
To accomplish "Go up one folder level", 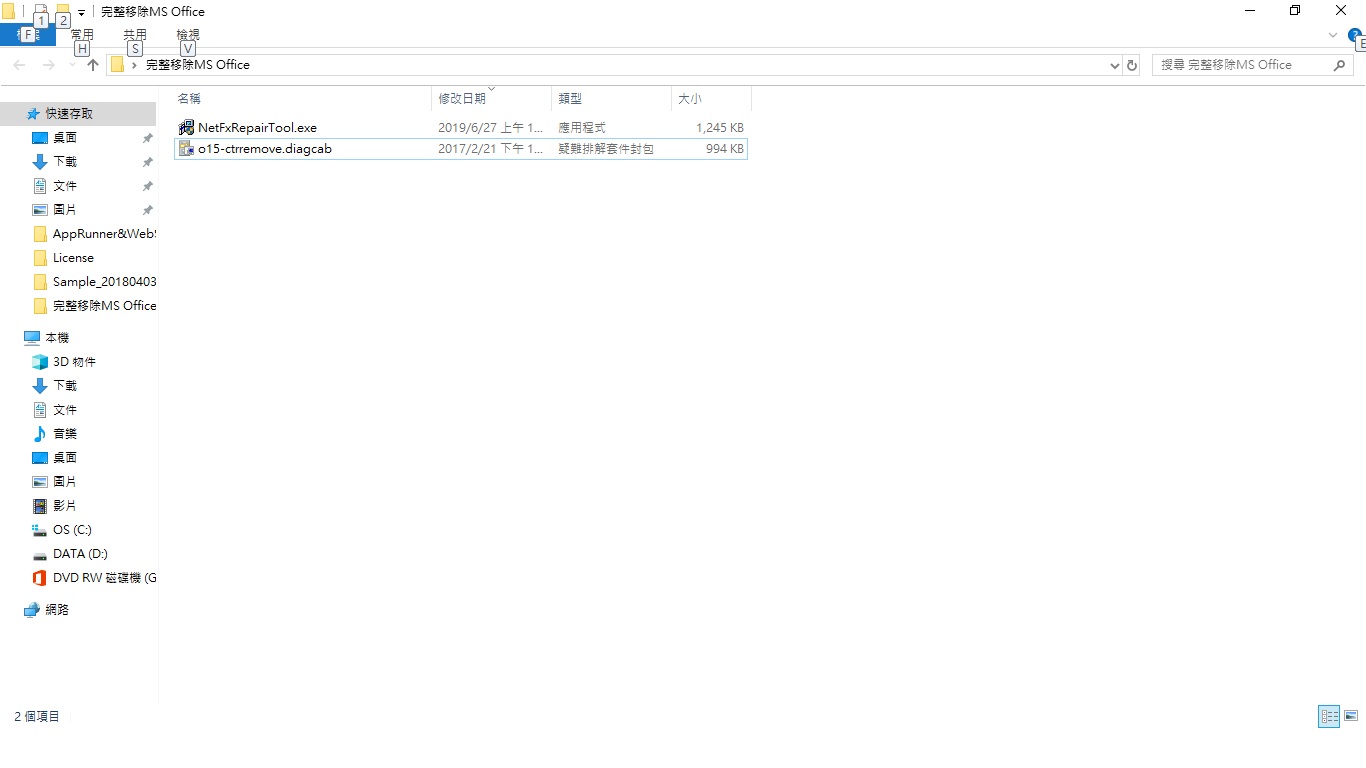I will [x=93, y=65].
